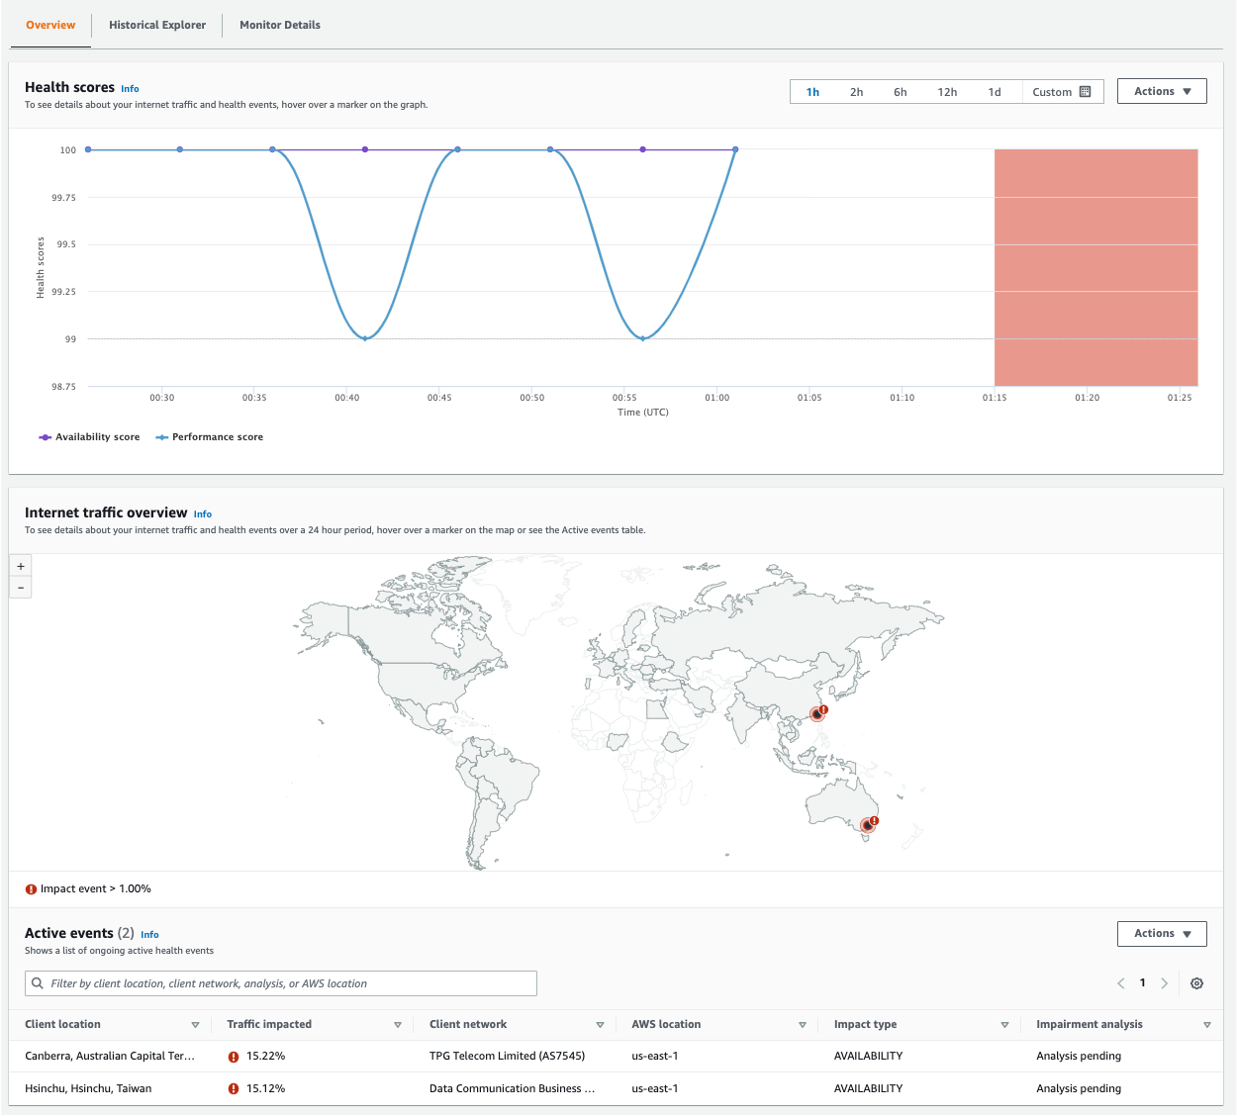Go to next page of active events

click(x=1164, y=983)
